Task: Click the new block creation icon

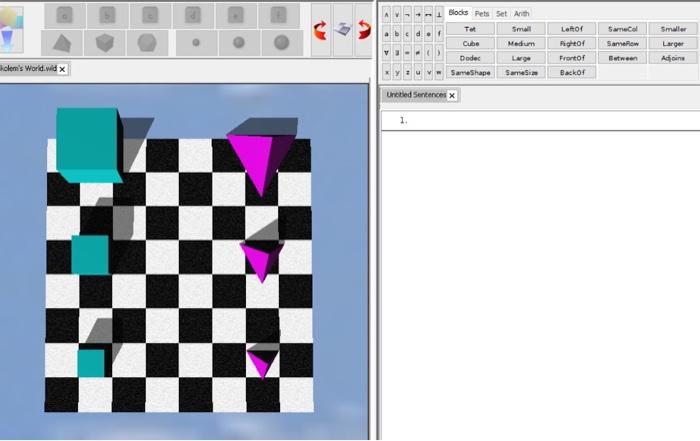Action: point(12,29)
